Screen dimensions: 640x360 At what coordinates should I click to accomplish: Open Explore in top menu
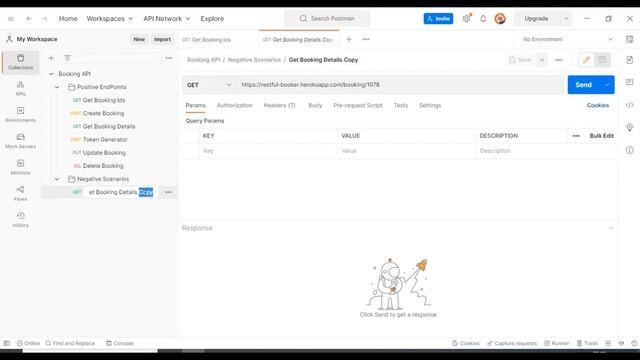click(212, 19)
